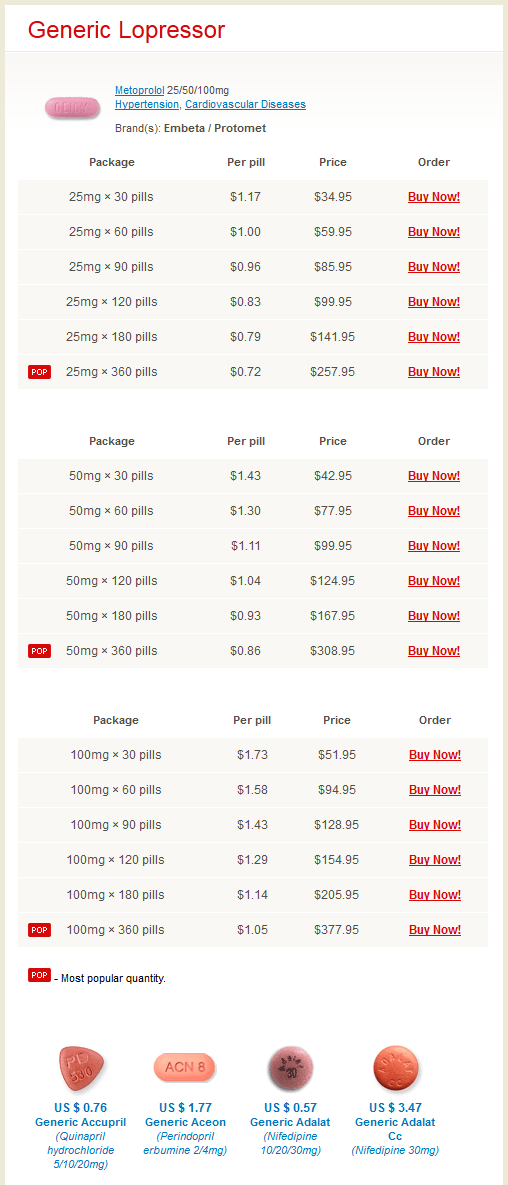Click the POP legend icon near 'Most popular quantity'
The height and width of the screenshot is (1185, 508).
pyautogui.click(x=39, y=975)
